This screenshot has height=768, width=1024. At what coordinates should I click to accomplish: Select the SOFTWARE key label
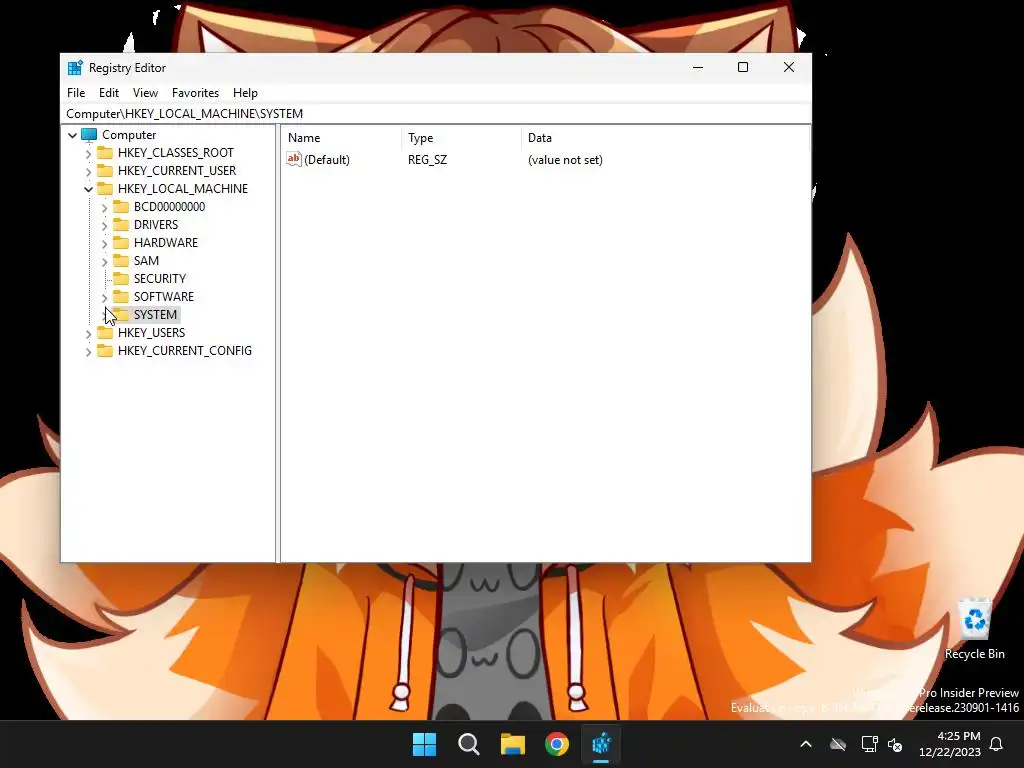[x=163, y=296]
